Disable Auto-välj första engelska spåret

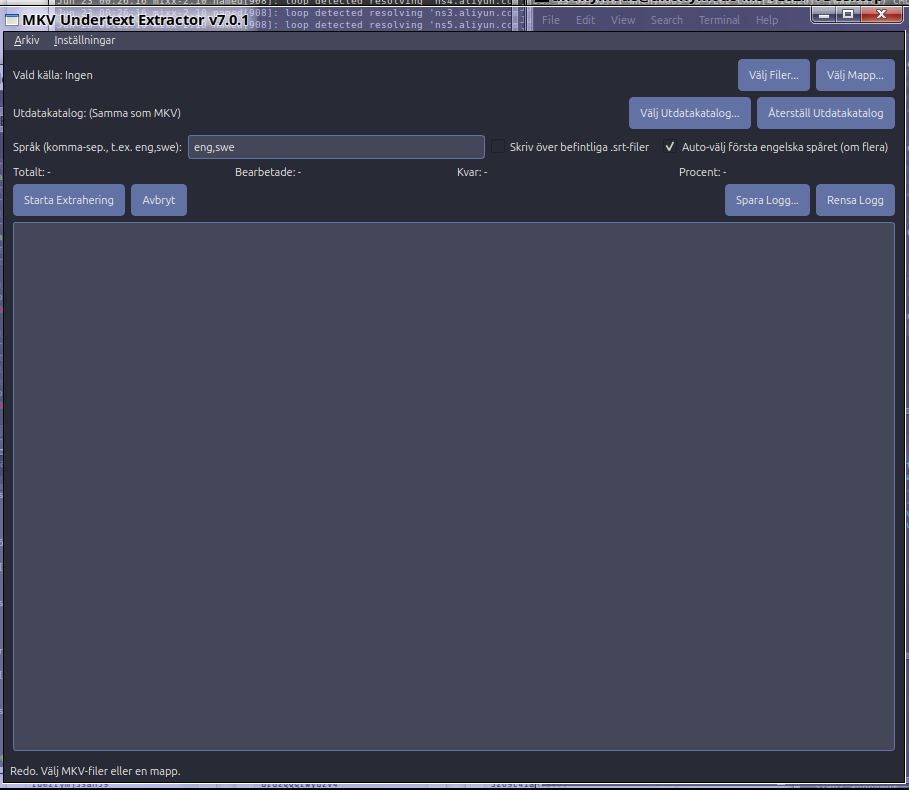(x=669, y=146)
